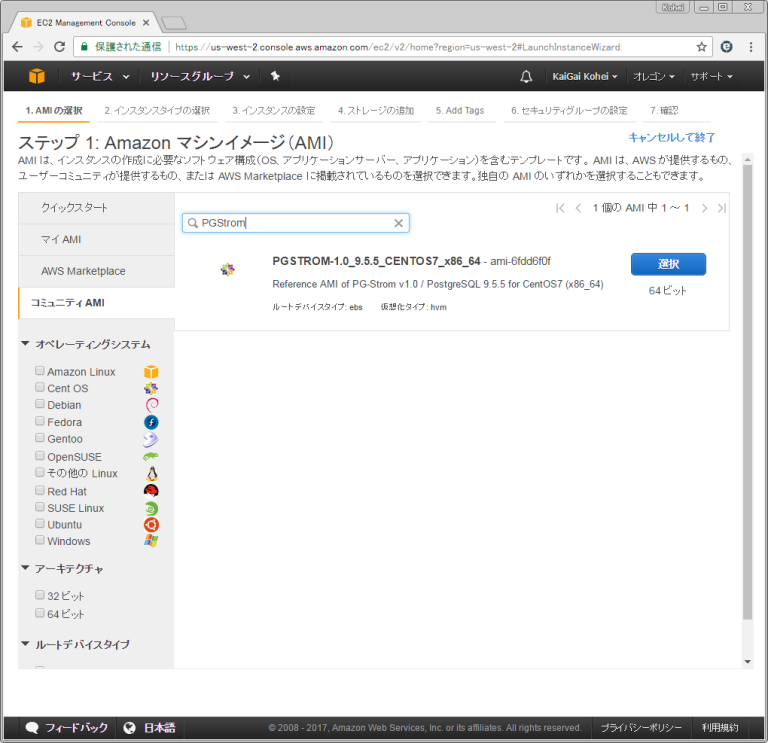Click the secure connection padlock icon
Viewport: 768px width, 743px height.
click(x=84, y=47)
